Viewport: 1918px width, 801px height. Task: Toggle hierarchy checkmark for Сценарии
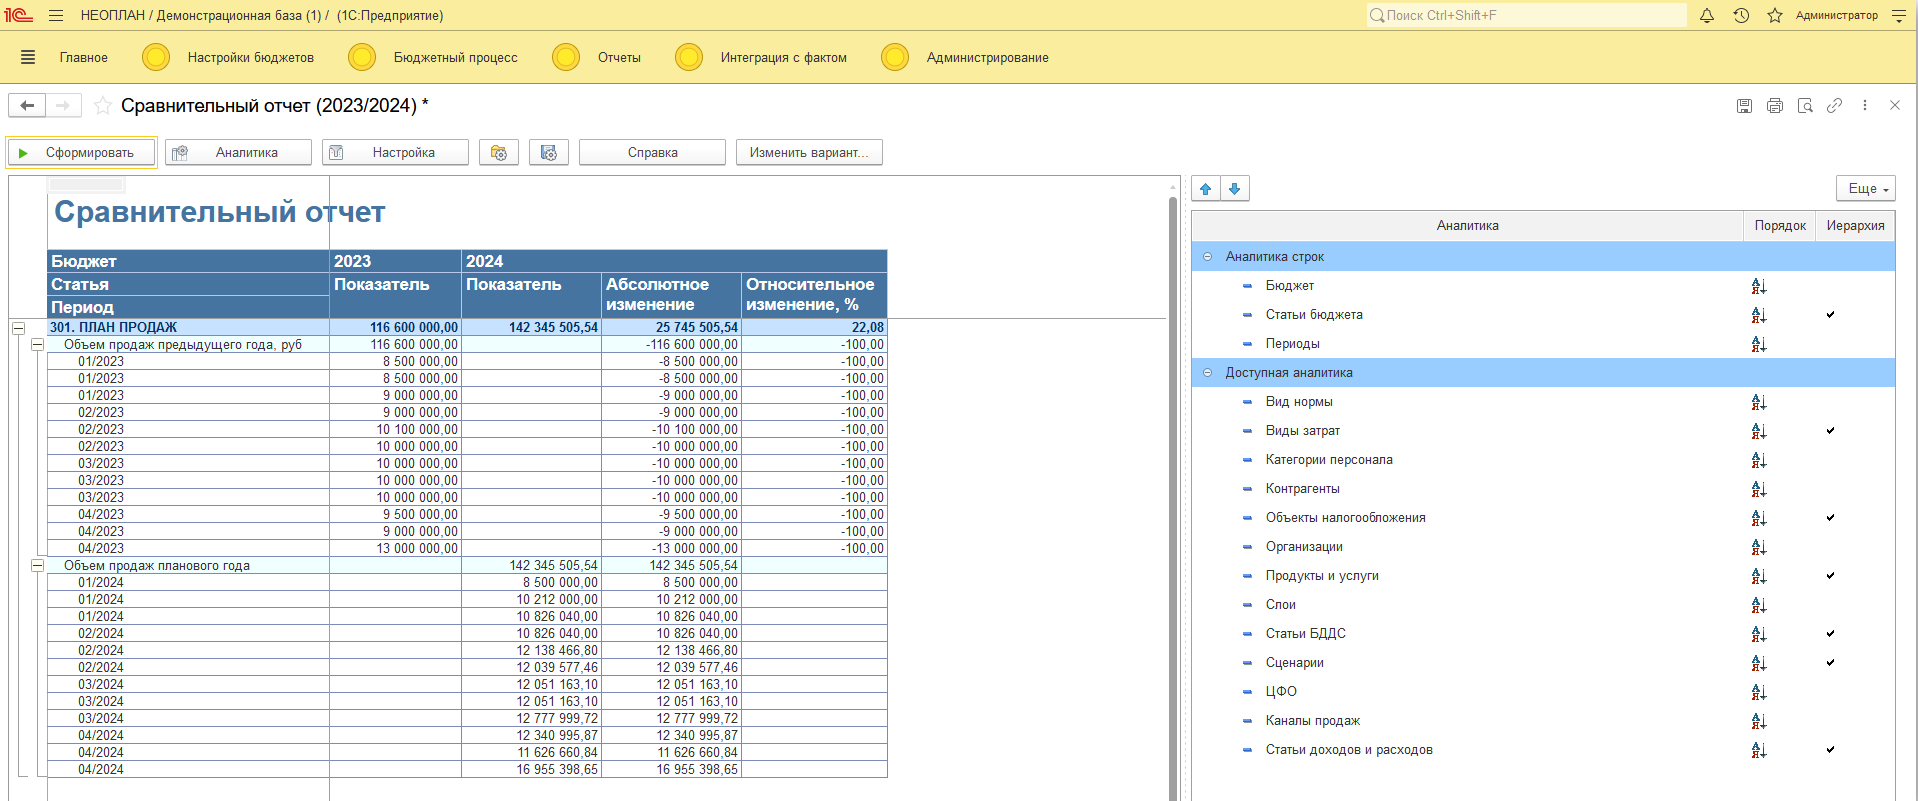tap(1830, 662)
